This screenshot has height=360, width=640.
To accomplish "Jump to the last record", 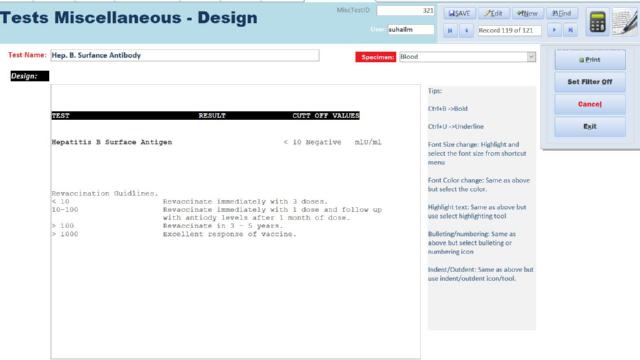I will [x=571, y=30].
